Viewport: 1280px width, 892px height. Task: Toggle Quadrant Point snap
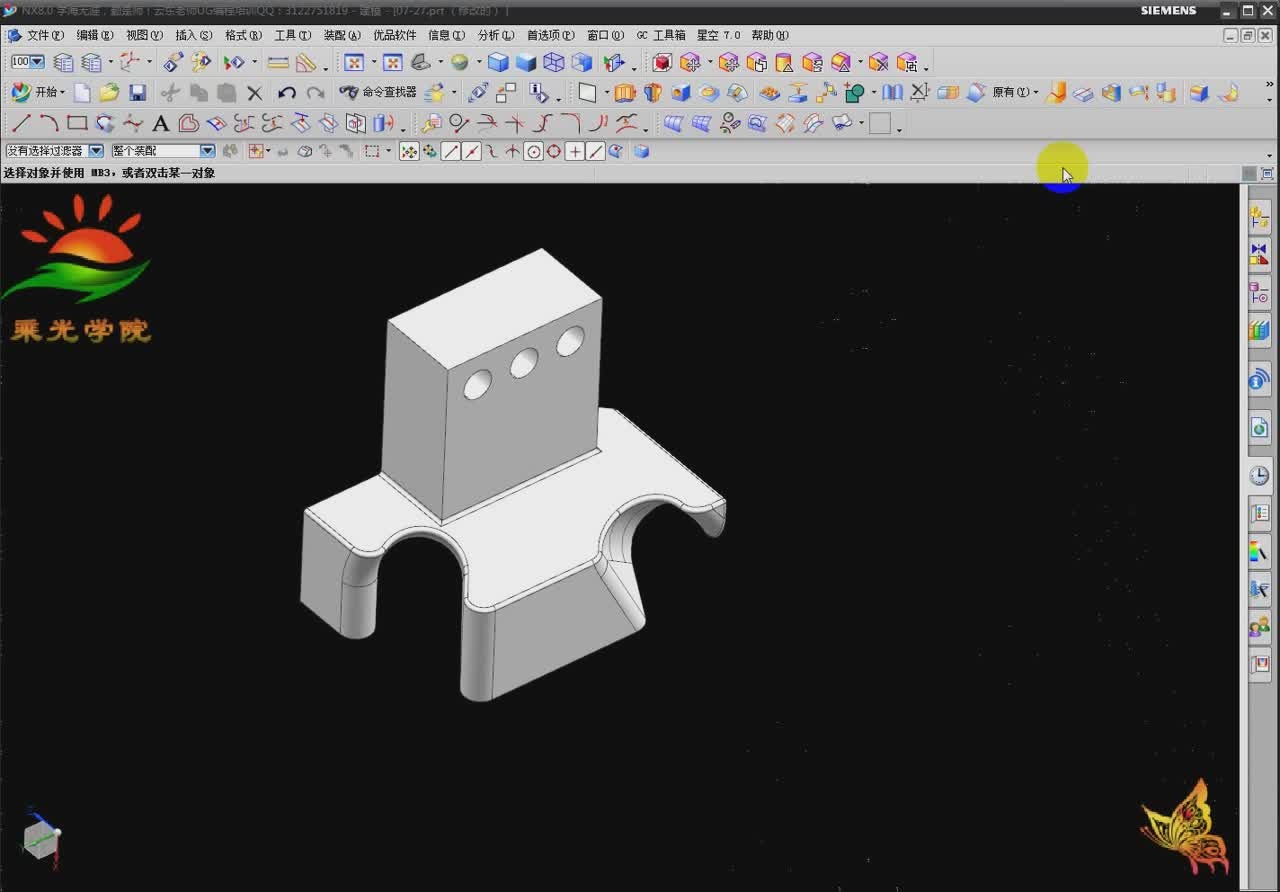554,152
